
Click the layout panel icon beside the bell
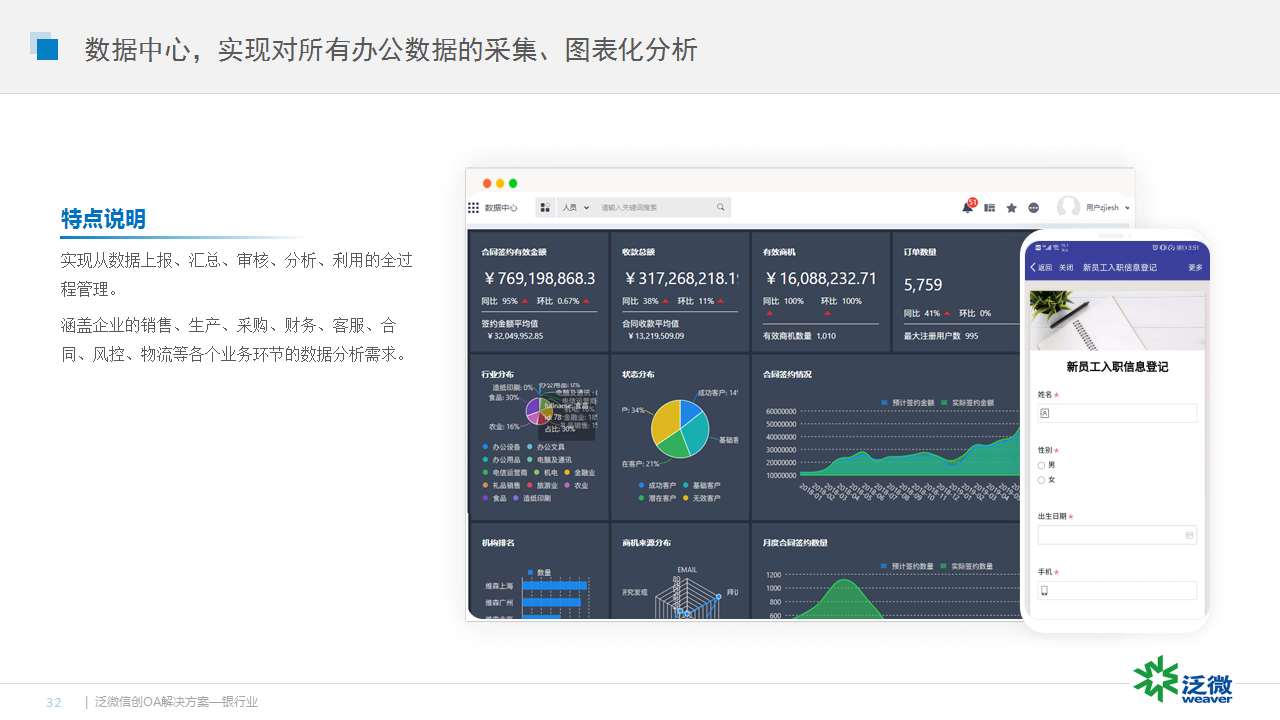(x=990, y=208)
